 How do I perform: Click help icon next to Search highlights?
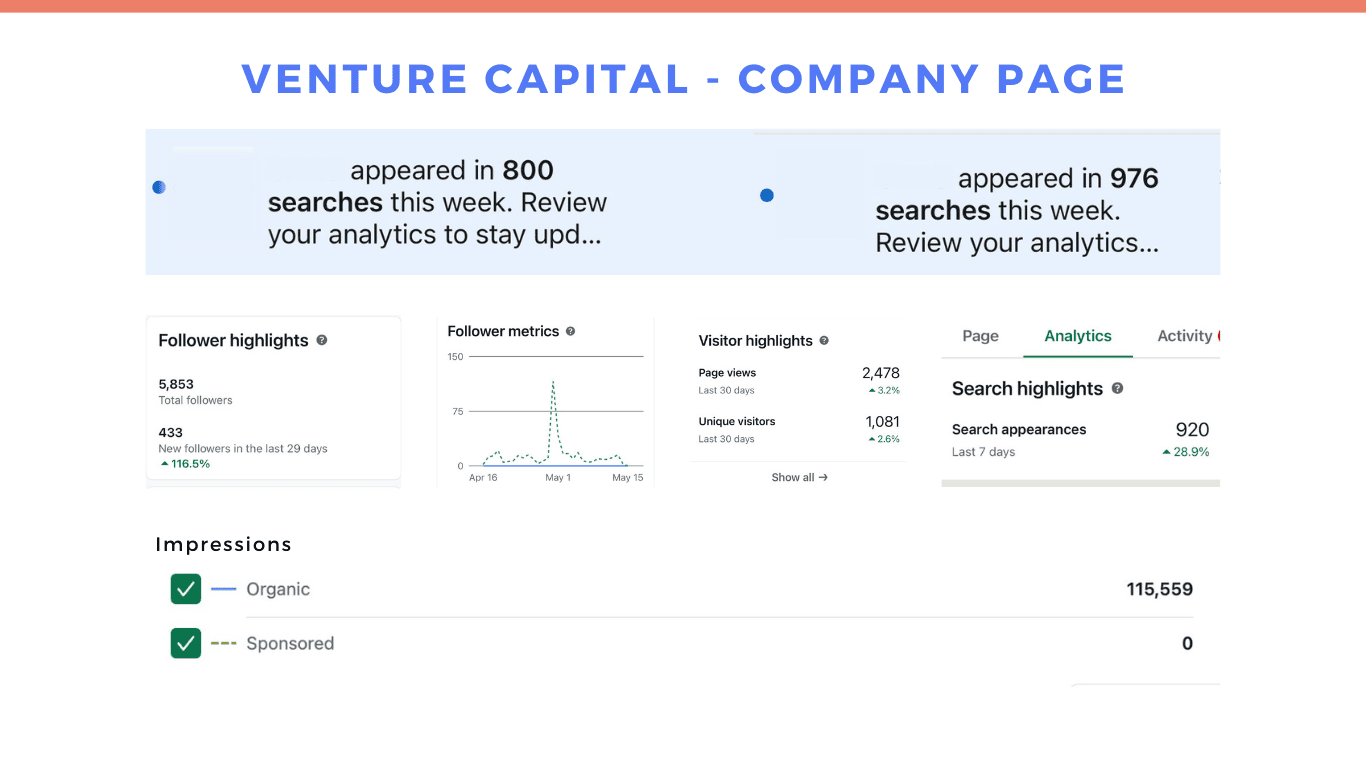coord(1117,388)
